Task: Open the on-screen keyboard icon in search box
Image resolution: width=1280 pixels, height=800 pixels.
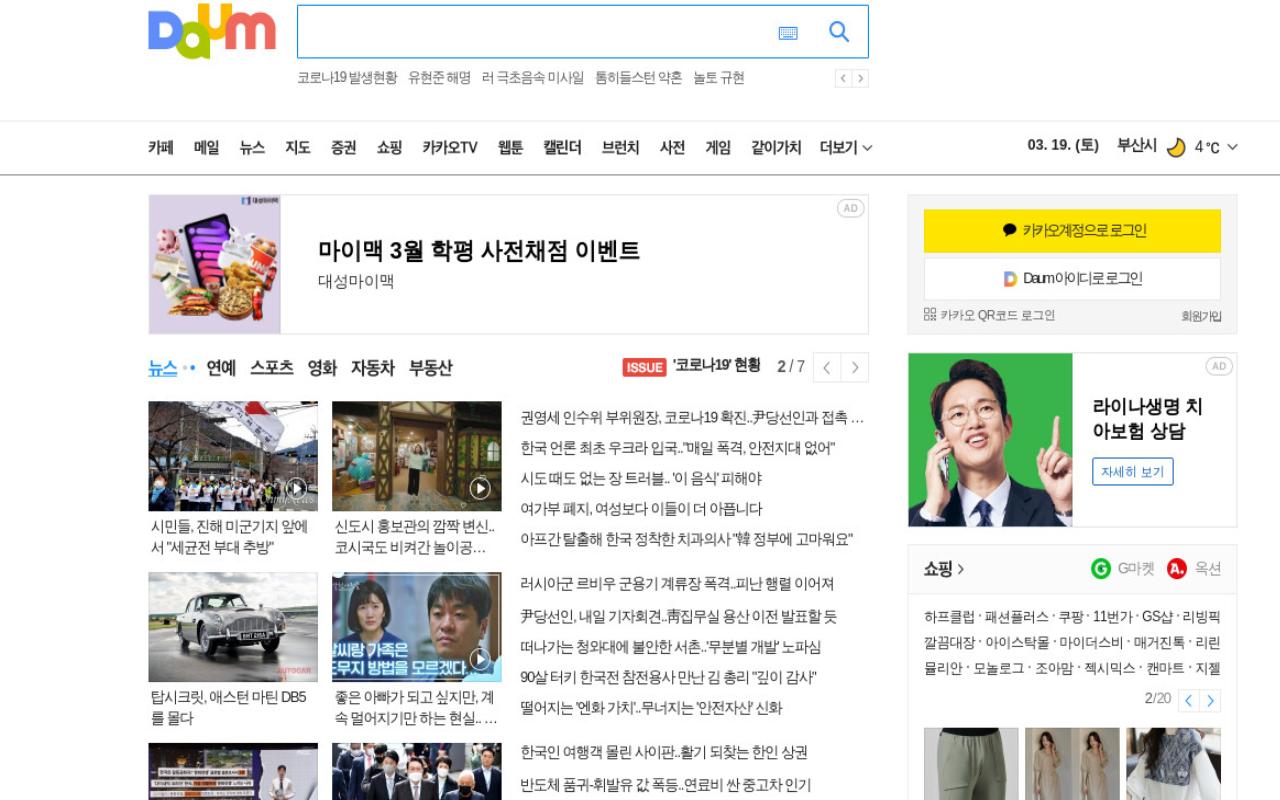Action: (x=788, y=33)
